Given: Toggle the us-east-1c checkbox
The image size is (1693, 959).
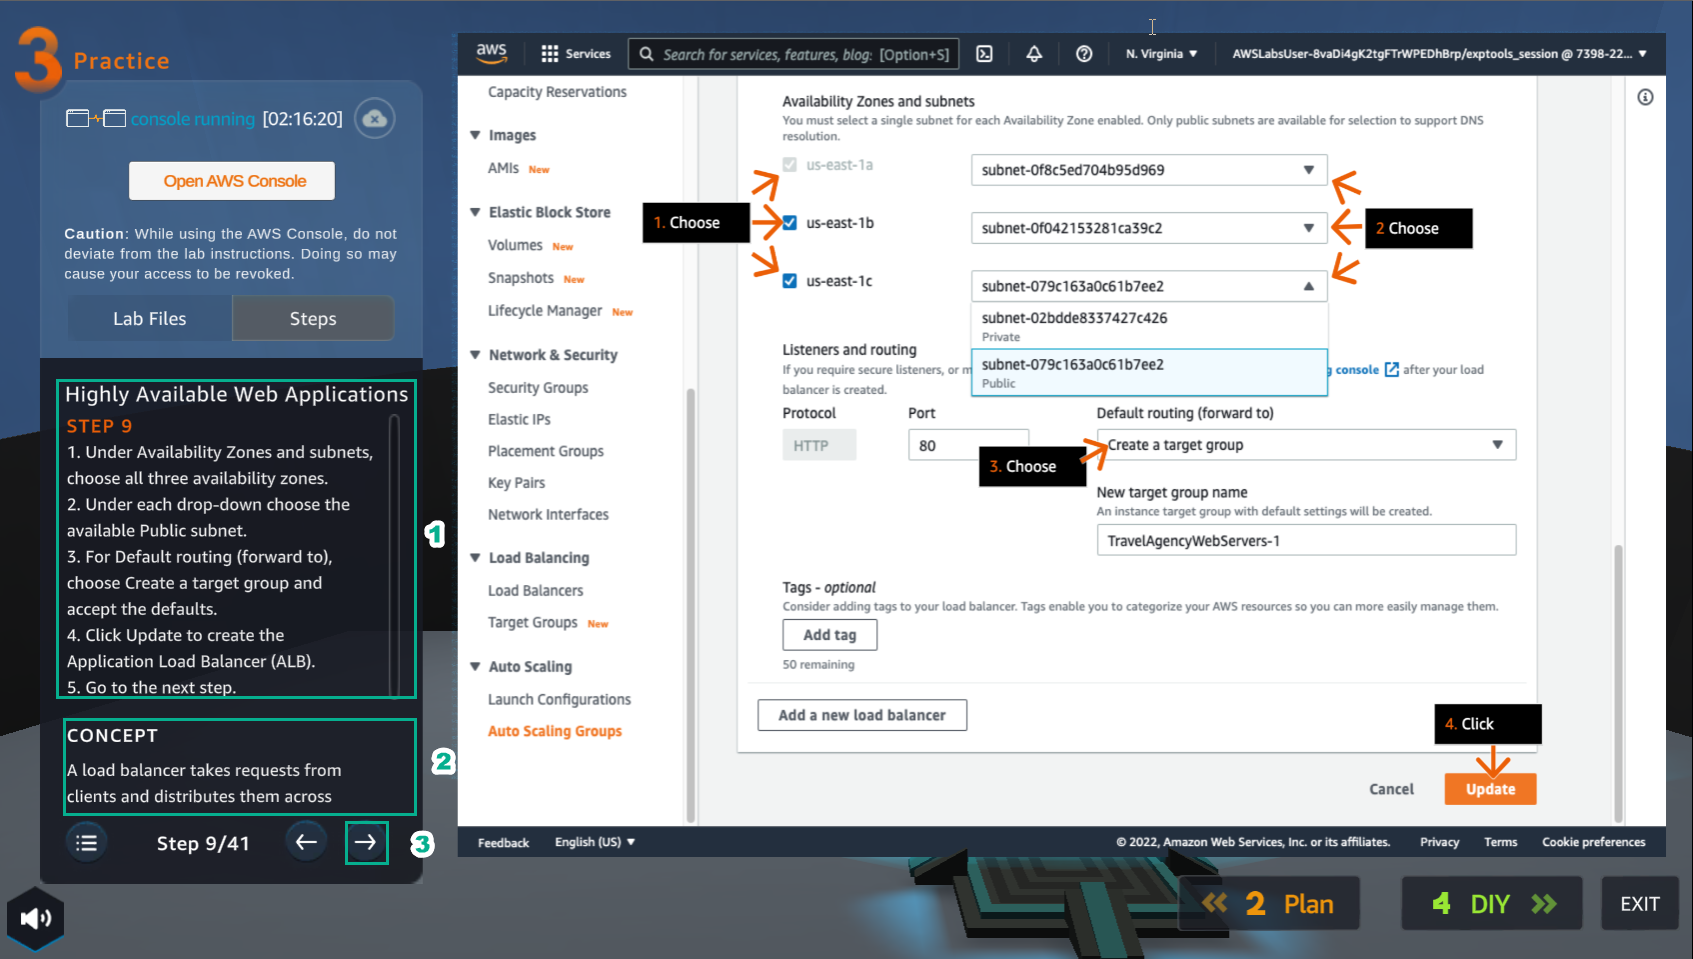Looking at the screenshot, I should [x=790, y=281].
